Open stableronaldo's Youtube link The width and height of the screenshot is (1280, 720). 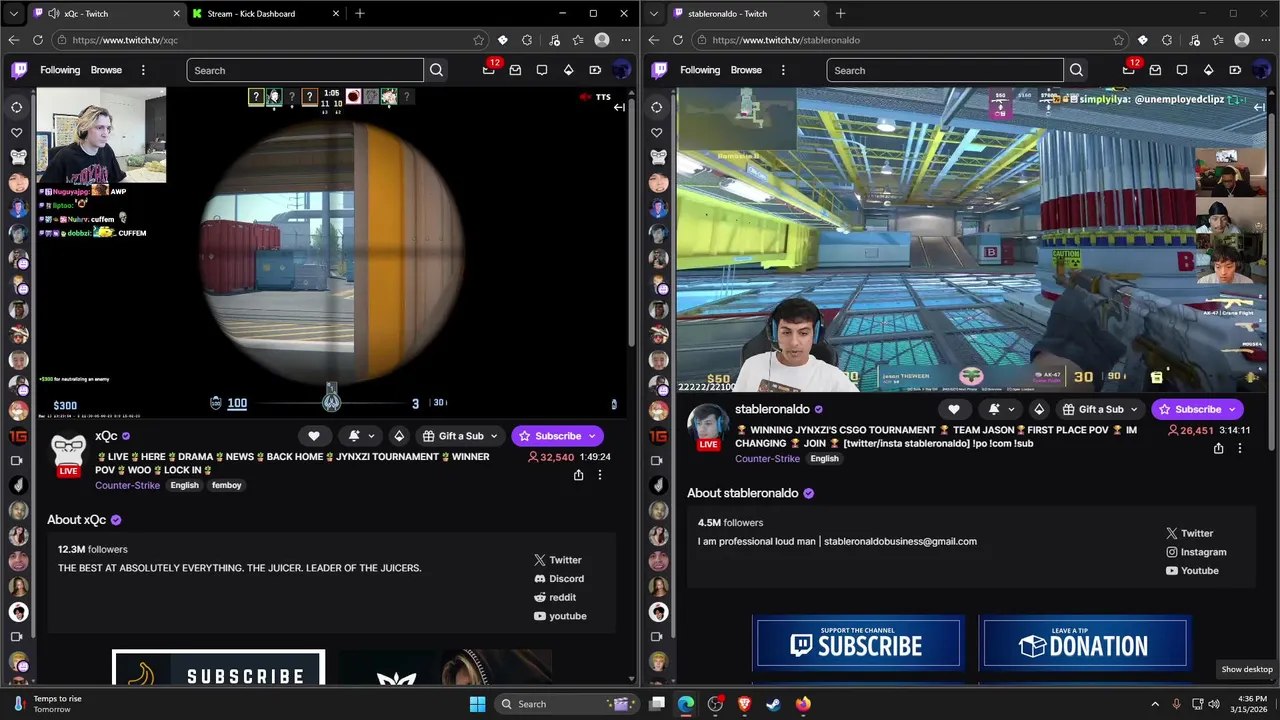(x=1192, y=571)
